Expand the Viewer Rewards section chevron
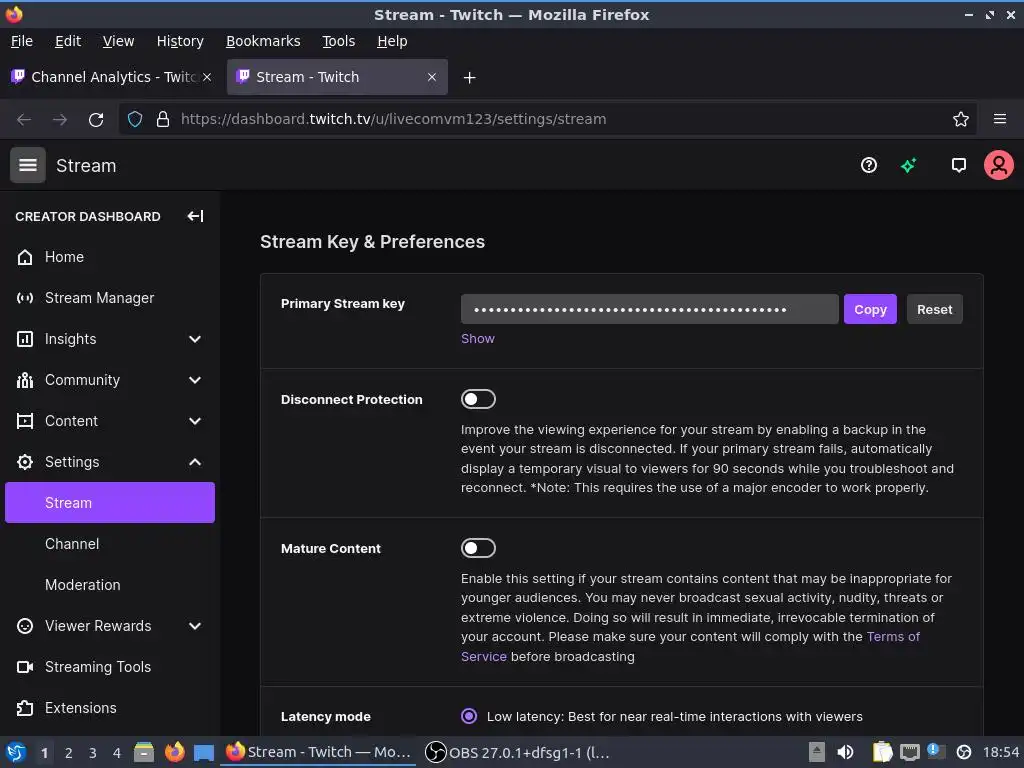The height and width of the screenshot is (768, 1024). [x=195, y=626]
